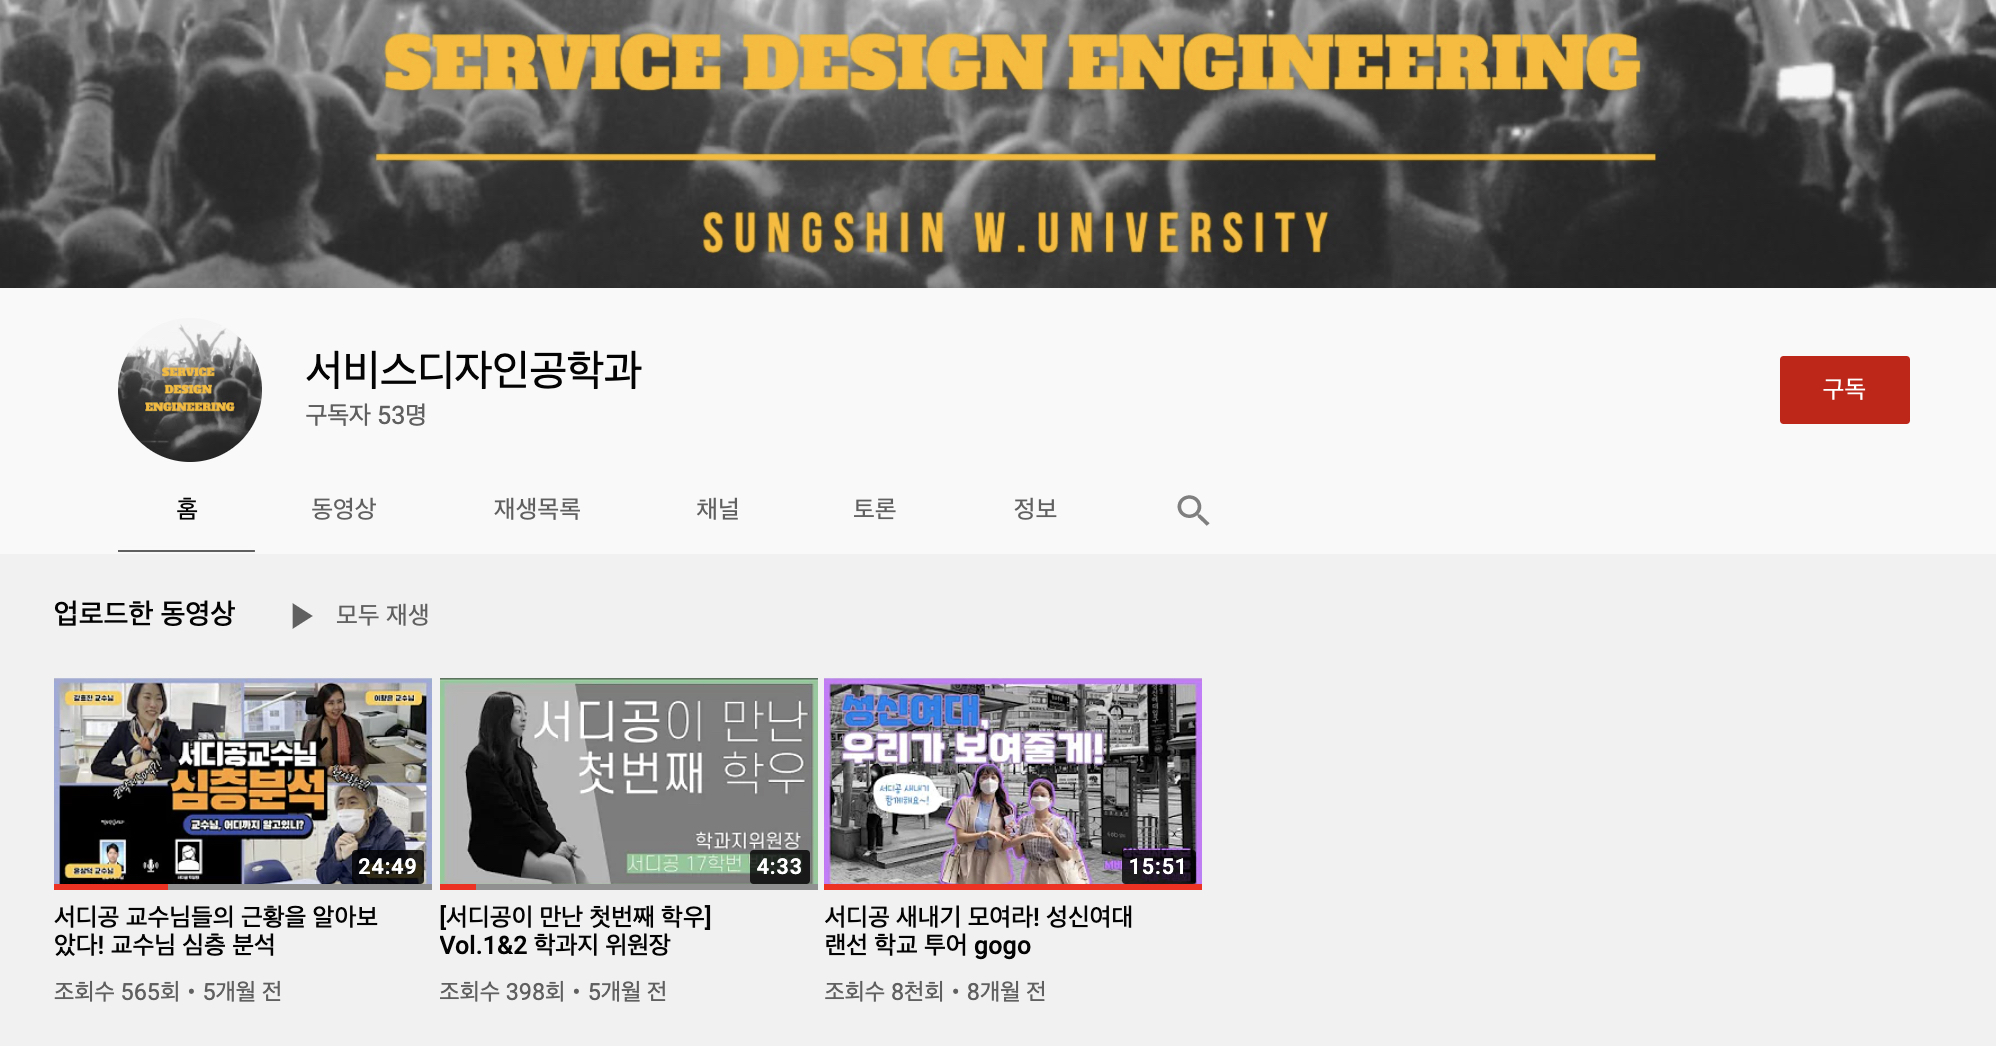
Task: View the 정보 tab
Action: tap(1035, 509)
